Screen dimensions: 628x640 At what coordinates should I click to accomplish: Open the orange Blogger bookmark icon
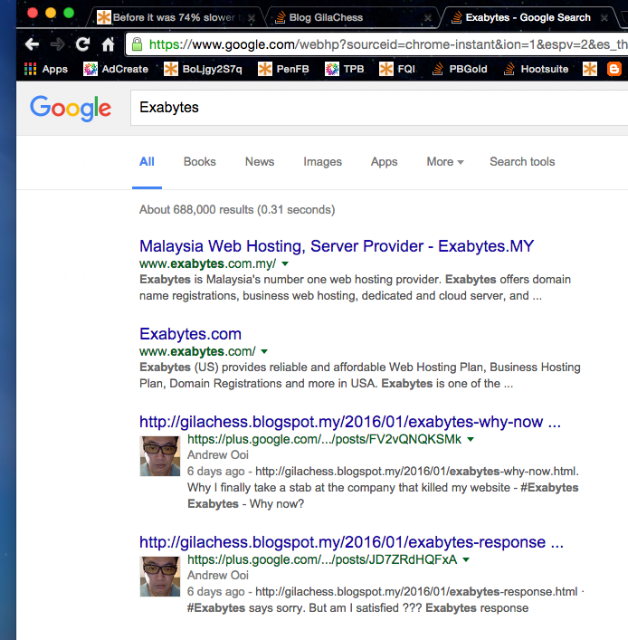(x=614, y=69)
